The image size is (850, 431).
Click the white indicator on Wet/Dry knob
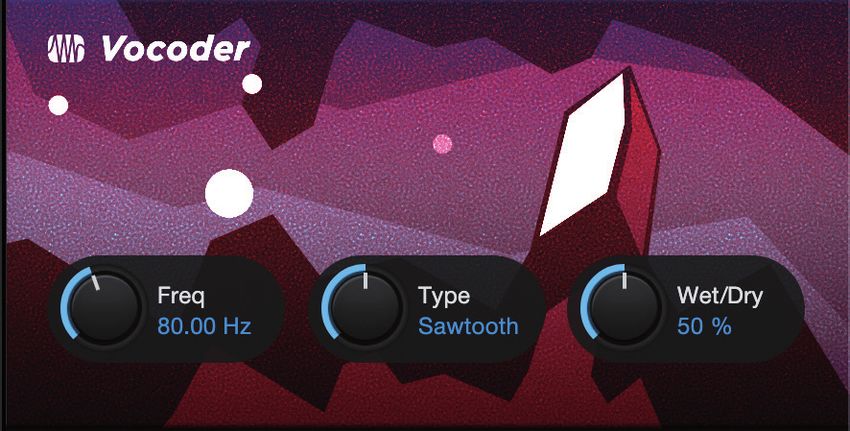[x=624, y=281]
